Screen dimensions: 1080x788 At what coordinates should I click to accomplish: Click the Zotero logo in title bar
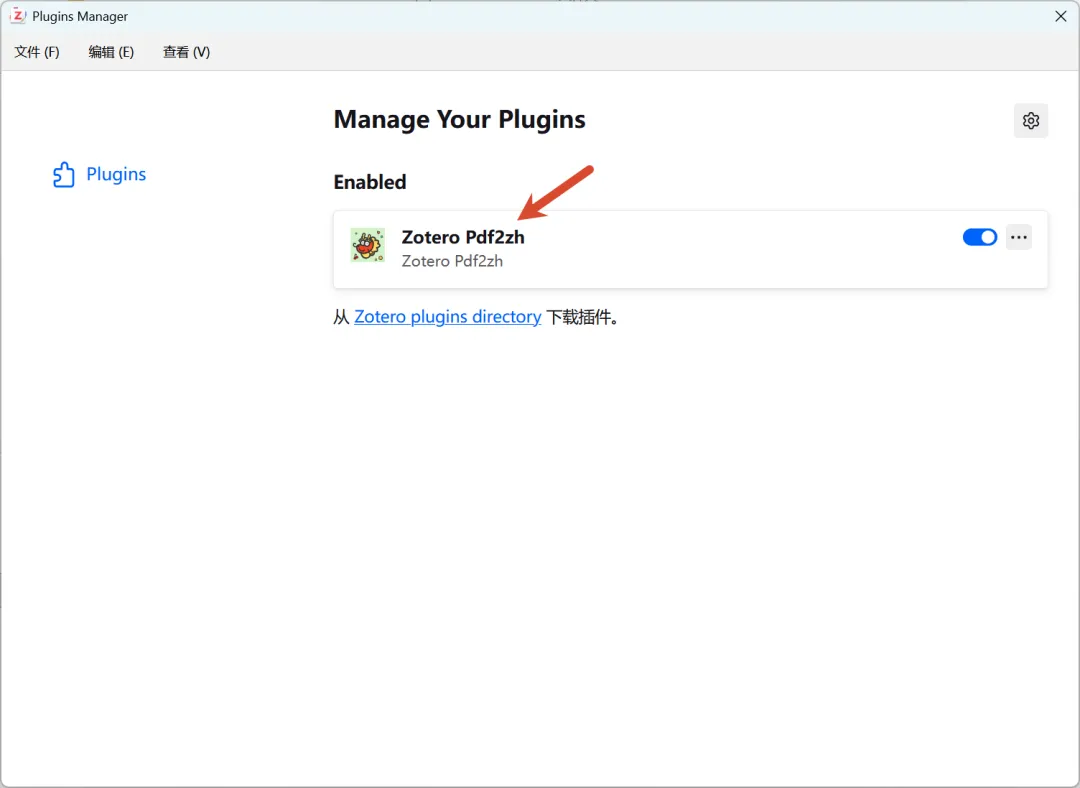[18, 16]
